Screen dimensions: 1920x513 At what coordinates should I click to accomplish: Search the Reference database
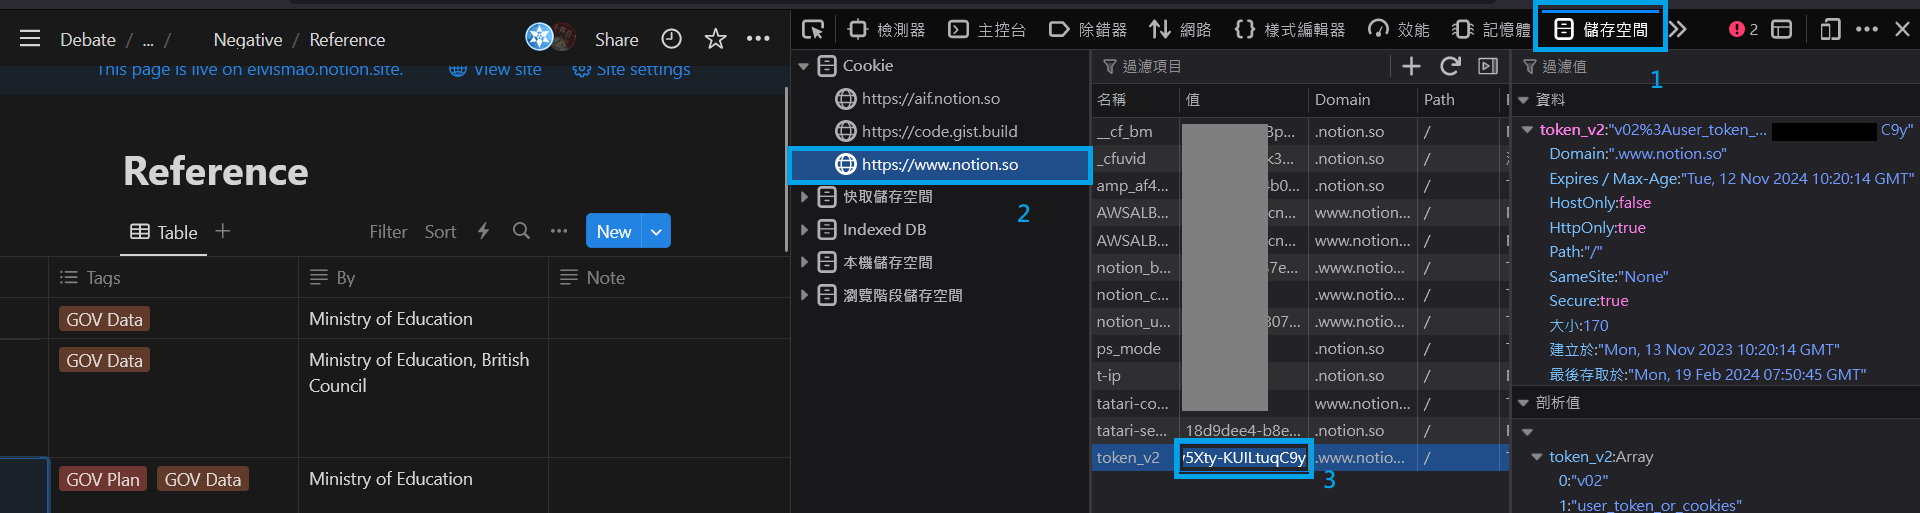(521, 231)
